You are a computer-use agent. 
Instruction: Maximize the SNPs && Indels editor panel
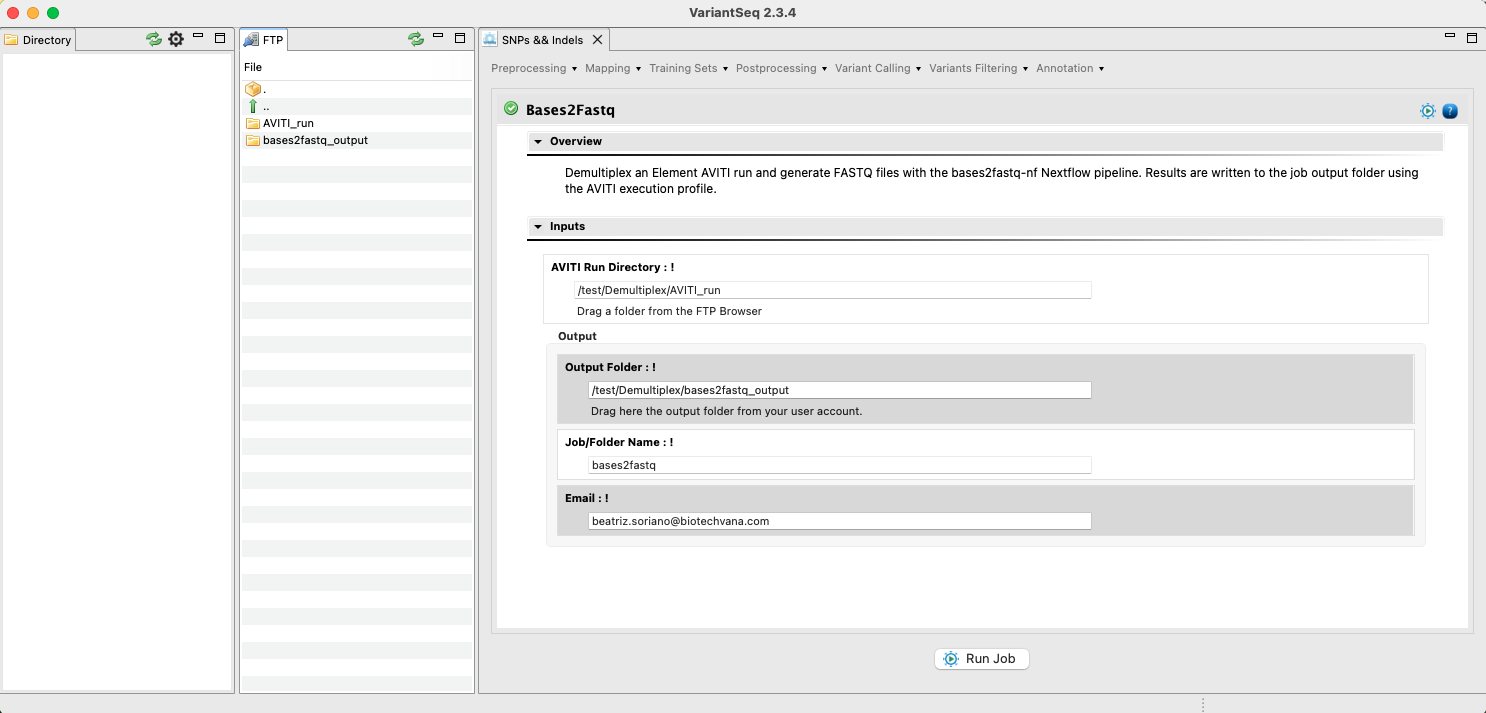1472,38
